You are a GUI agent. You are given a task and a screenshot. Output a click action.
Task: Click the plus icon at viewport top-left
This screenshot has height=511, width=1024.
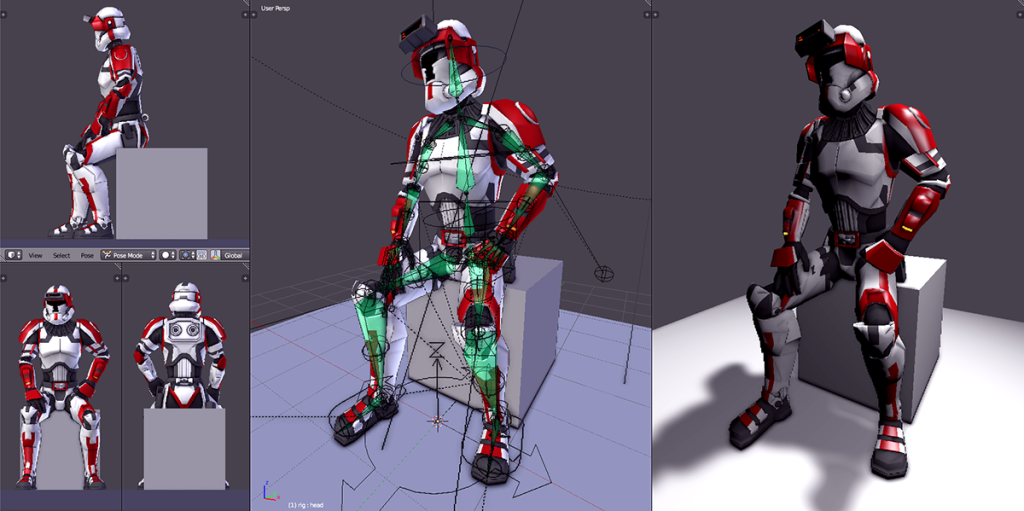[x=256, y=16]
